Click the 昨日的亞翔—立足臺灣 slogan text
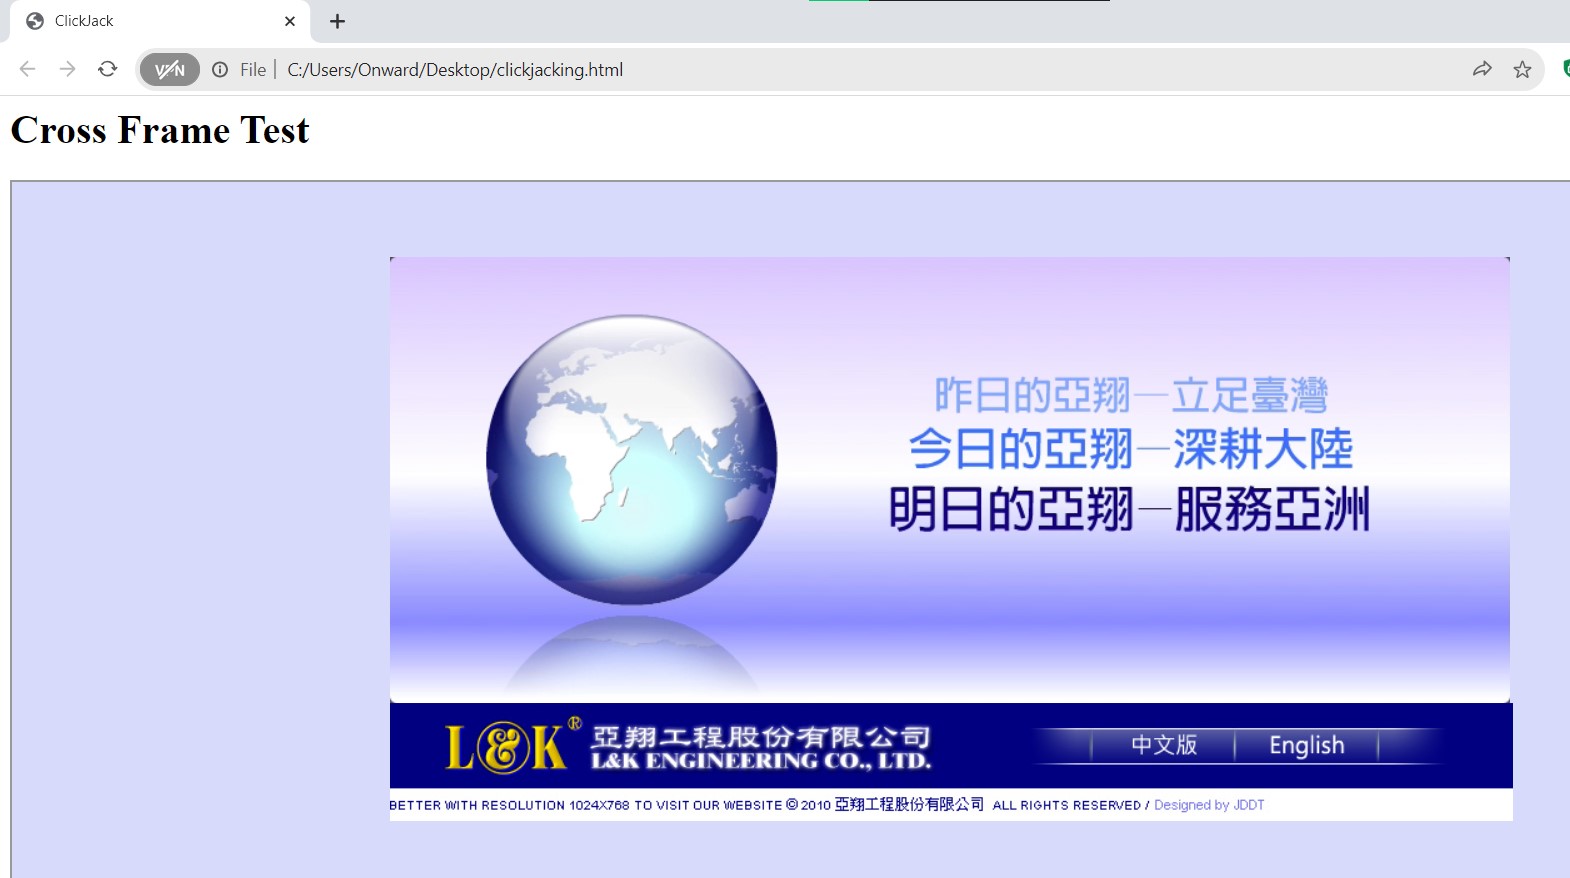 (x=1131, y=395)
